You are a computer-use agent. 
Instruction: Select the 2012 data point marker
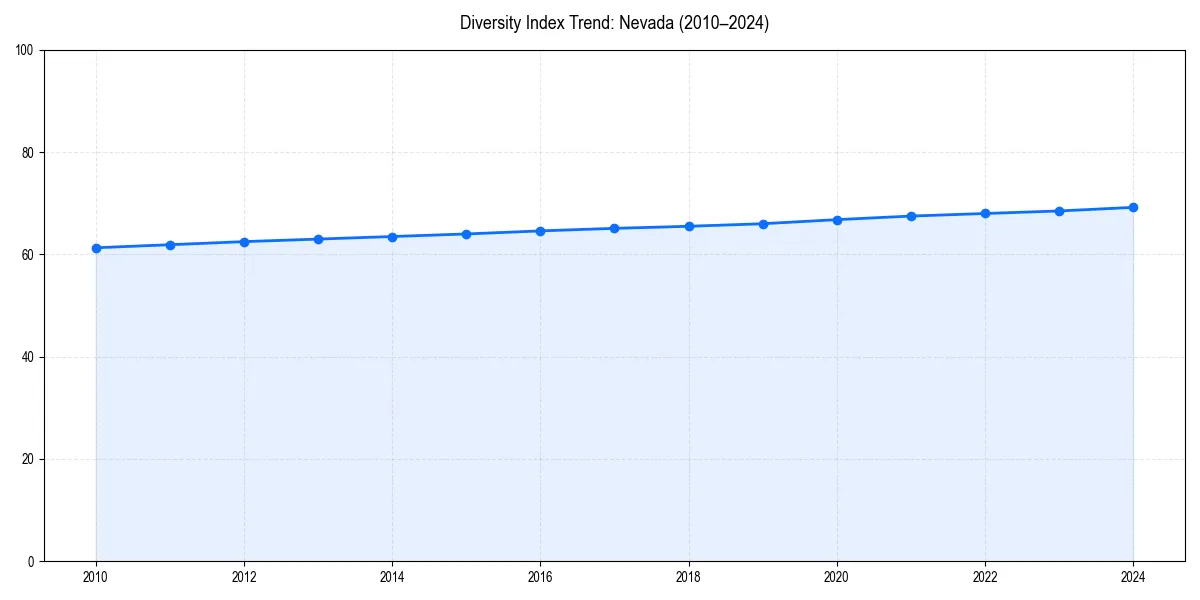[x=244, y=241]
